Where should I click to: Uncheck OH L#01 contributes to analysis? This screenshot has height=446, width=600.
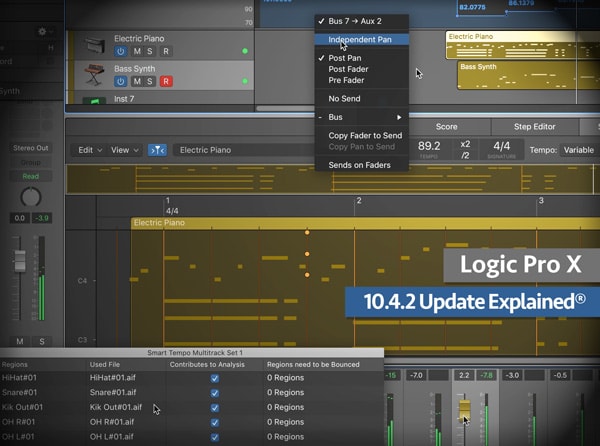pyautogui.click(x=215, y=437)
